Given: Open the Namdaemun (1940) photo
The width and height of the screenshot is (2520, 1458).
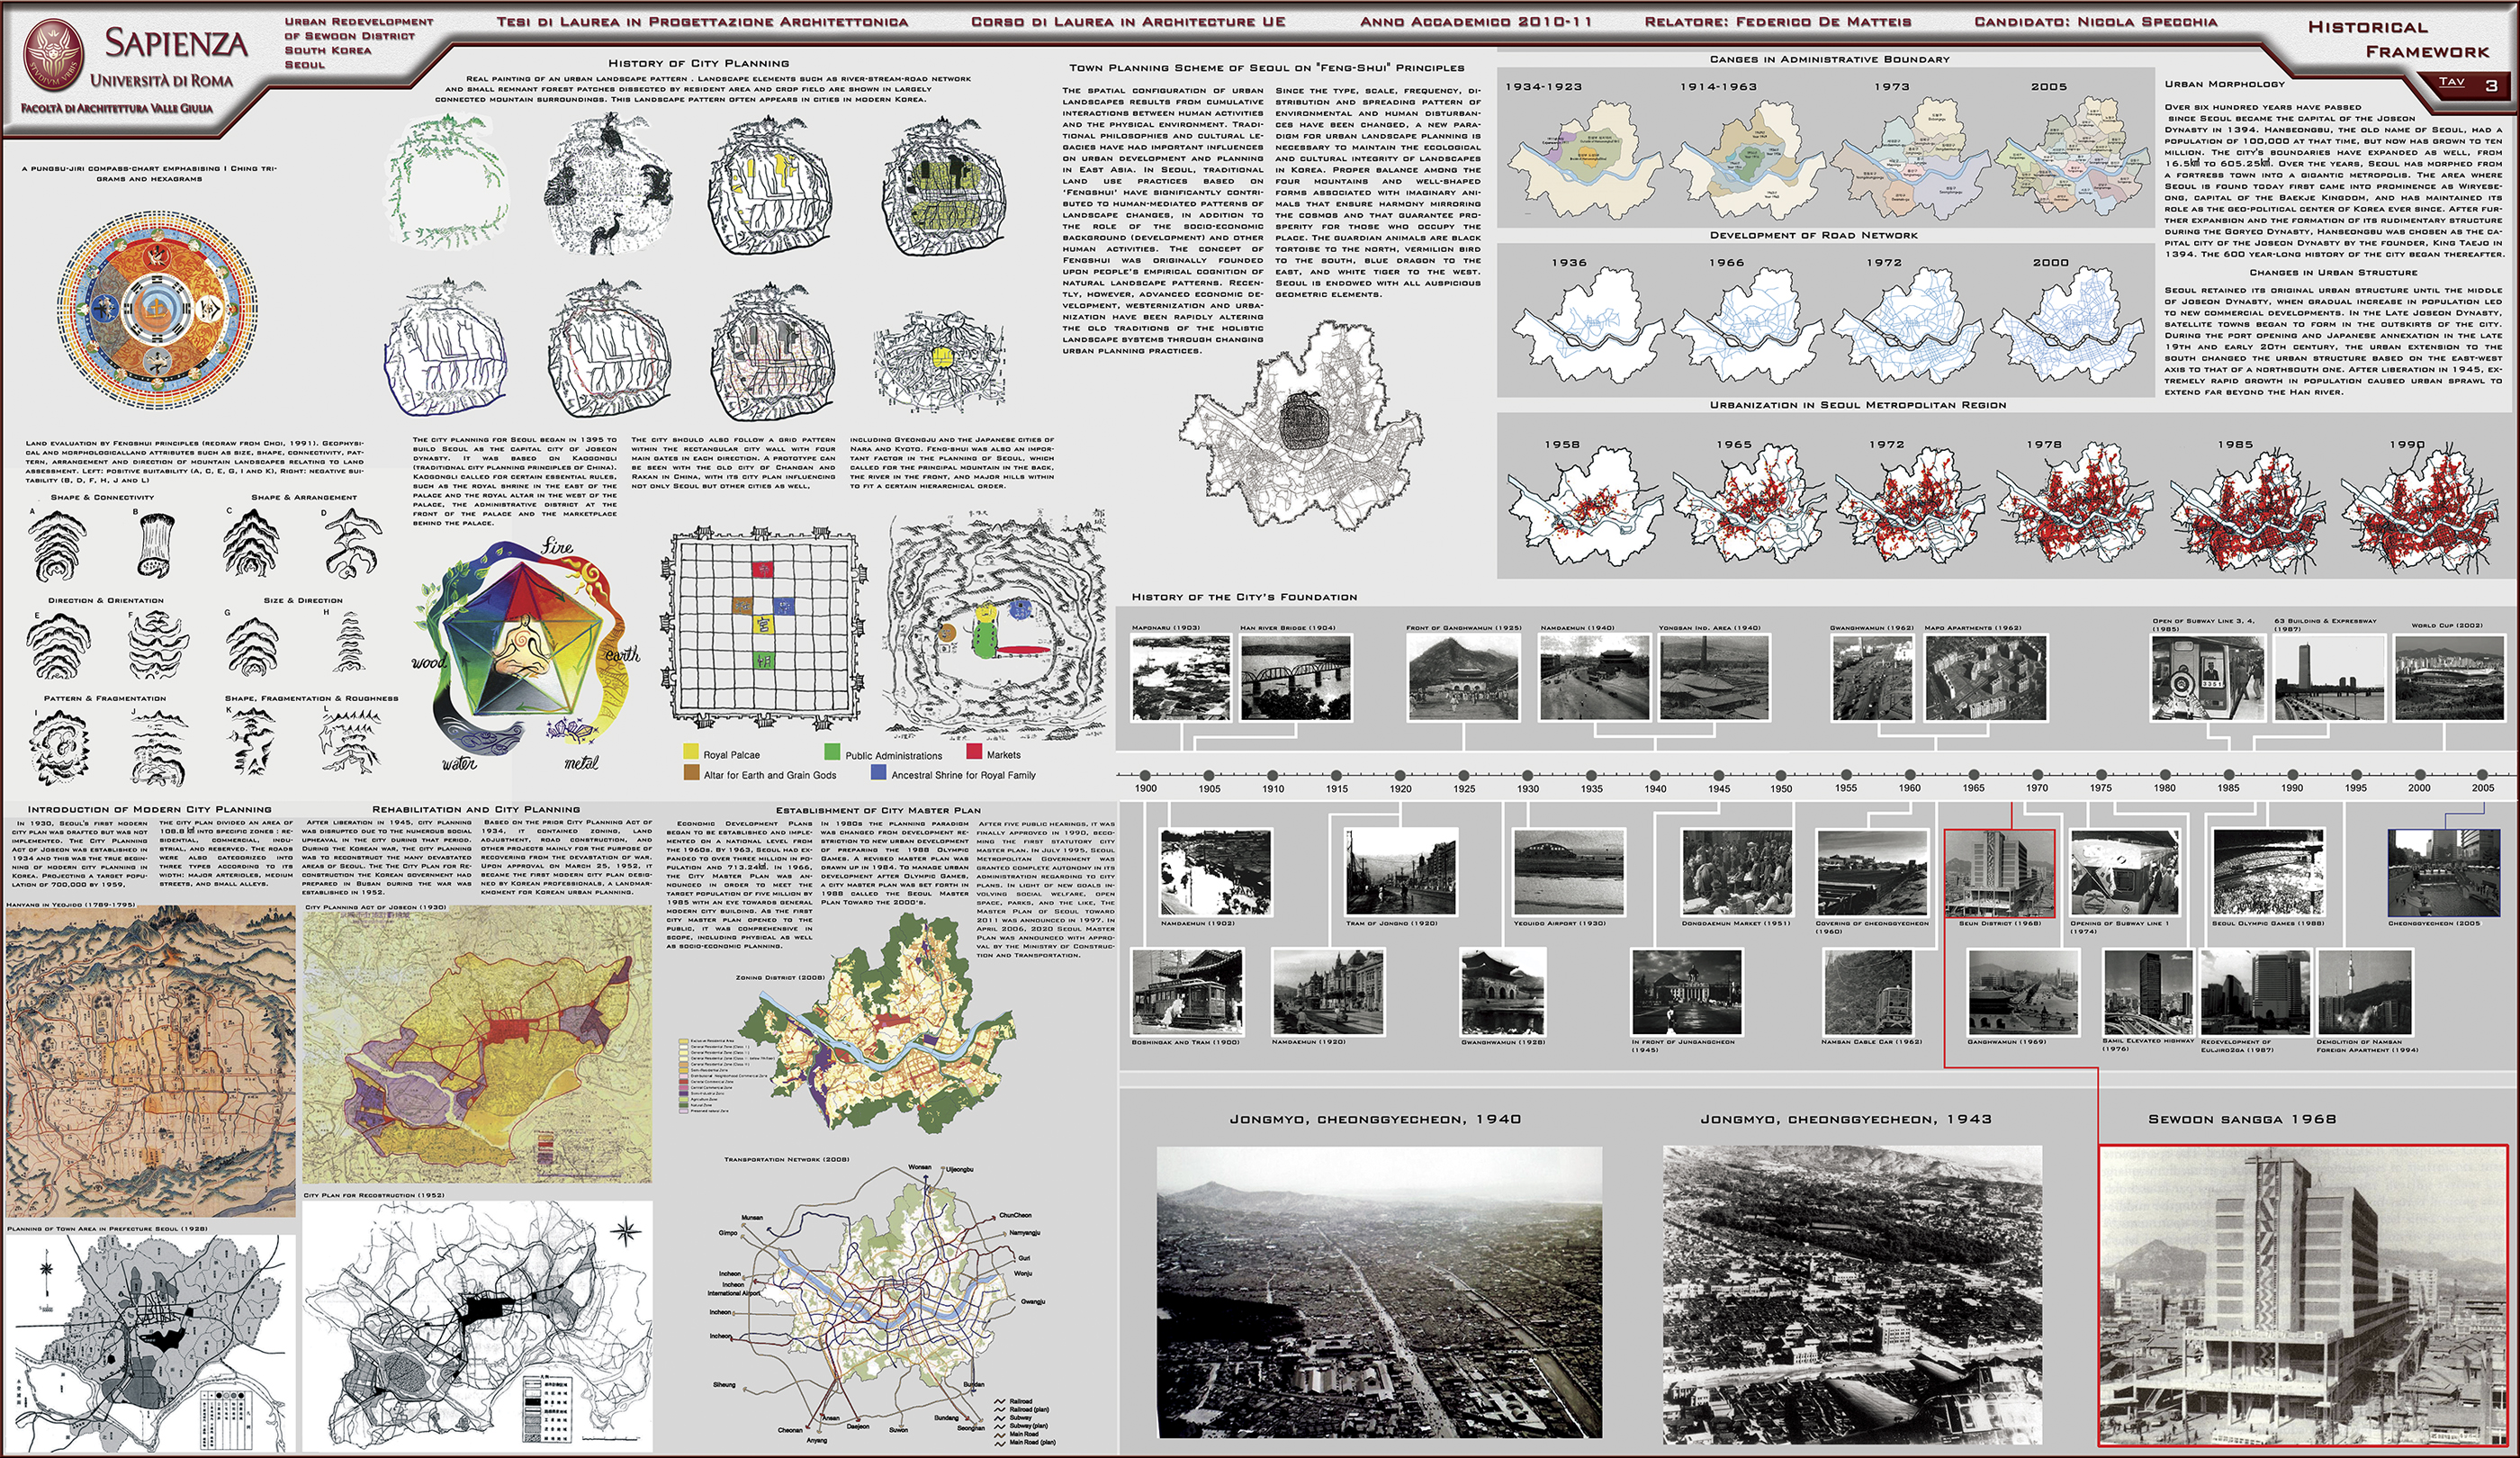Looking at the screenshot, I should coord(1594,677).
